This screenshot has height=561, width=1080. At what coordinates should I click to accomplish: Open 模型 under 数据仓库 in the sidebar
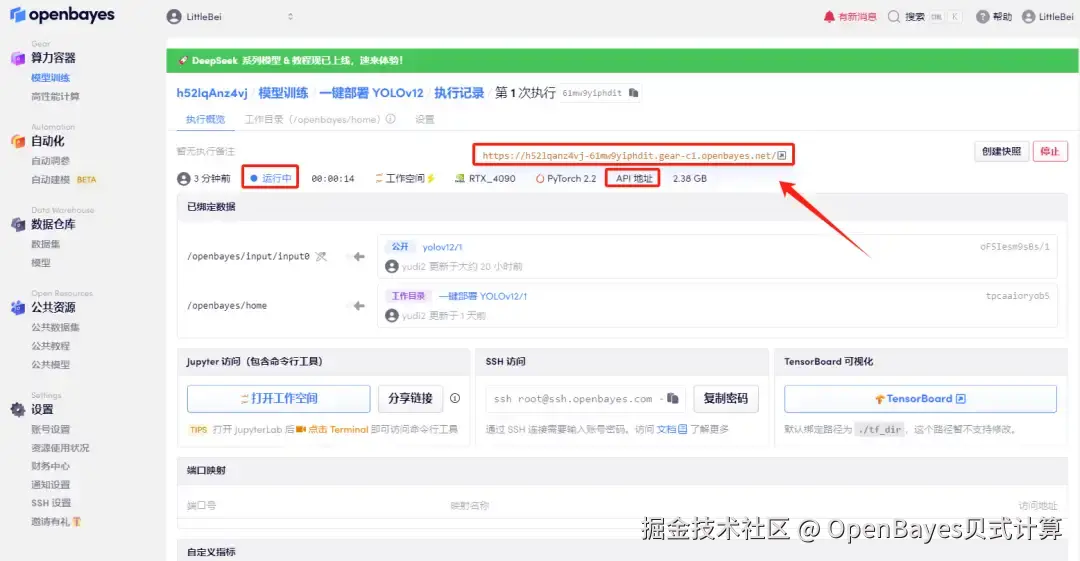(x=41, y=263)
